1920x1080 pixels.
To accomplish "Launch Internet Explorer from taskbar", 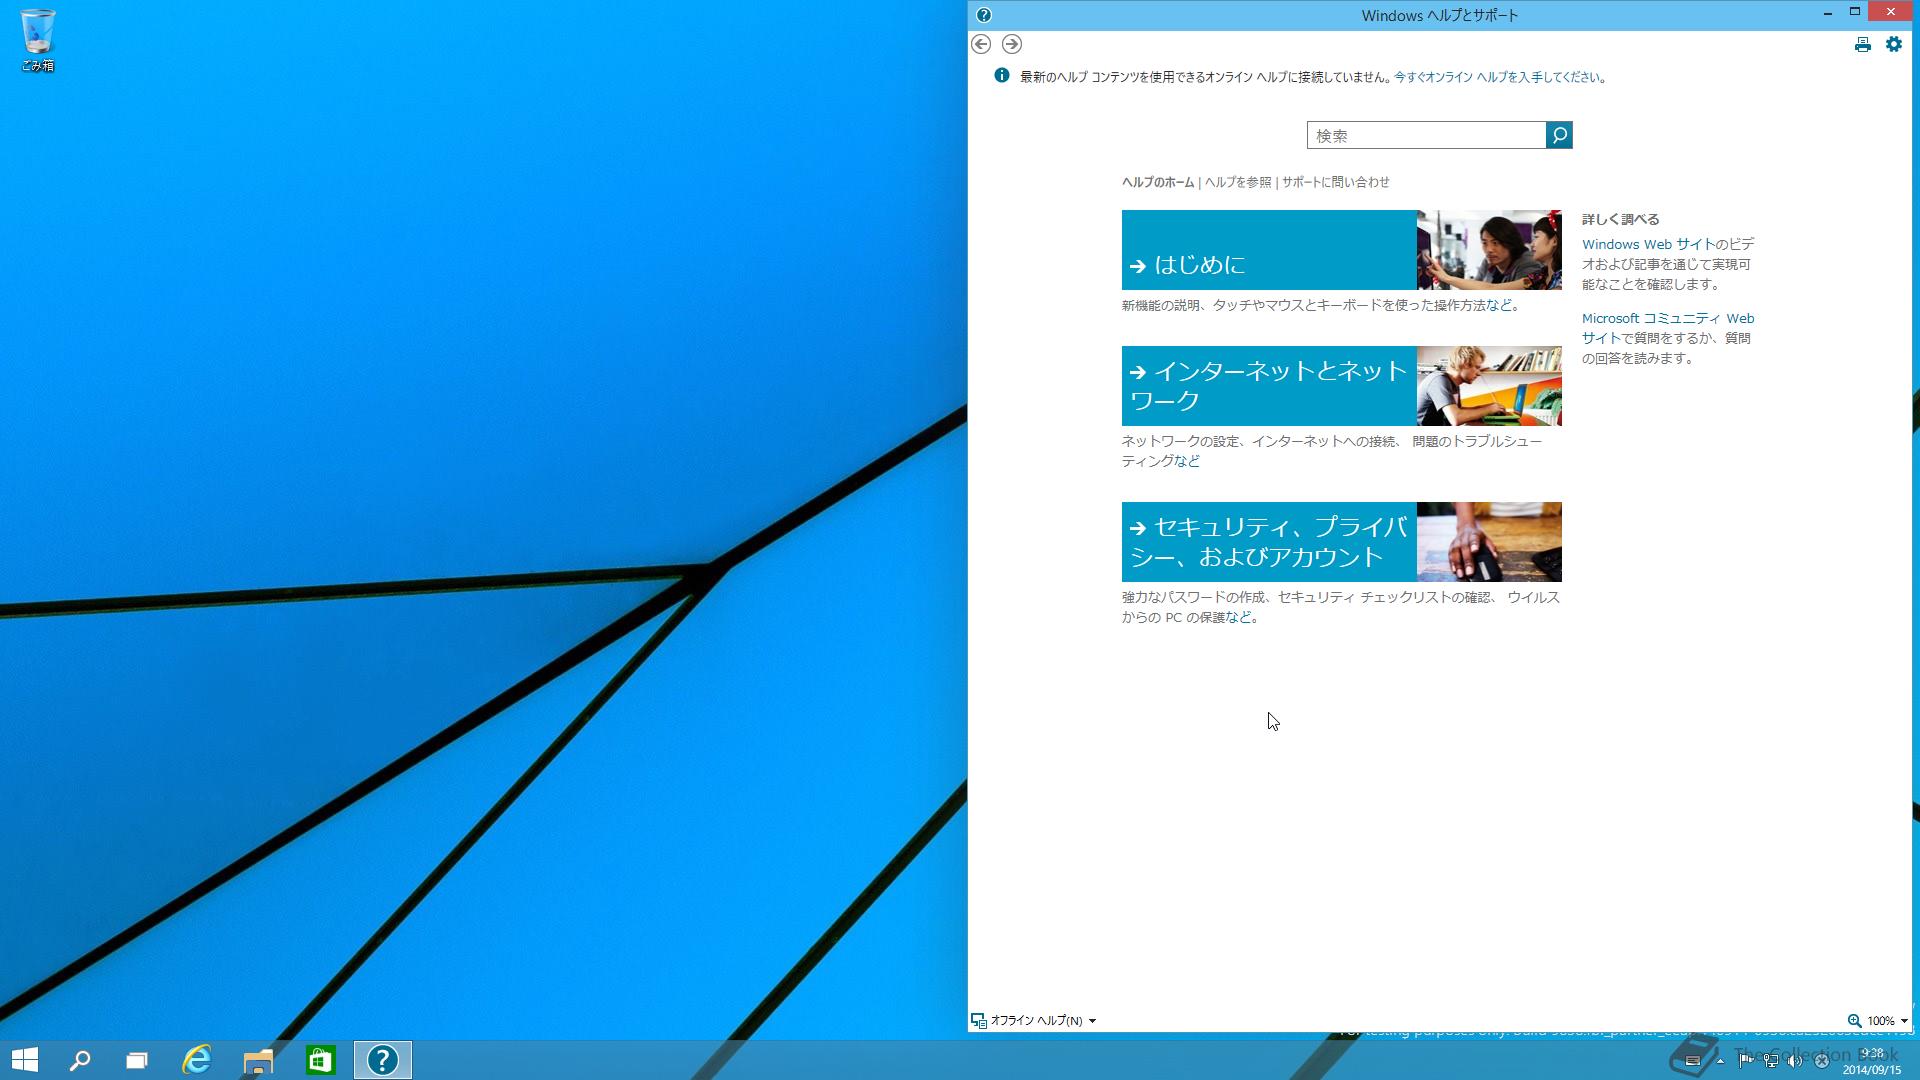I will pos(197,1060).
